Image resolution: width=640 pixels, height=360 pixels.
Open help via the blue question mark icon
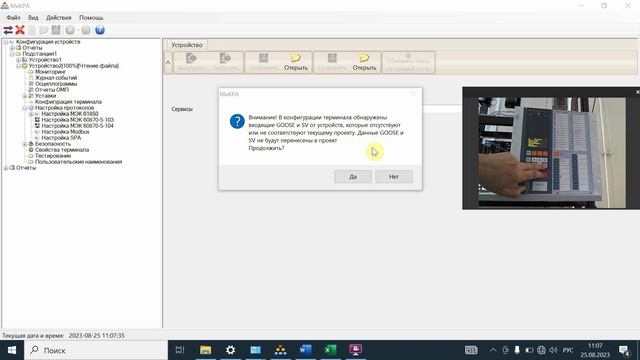100,30
